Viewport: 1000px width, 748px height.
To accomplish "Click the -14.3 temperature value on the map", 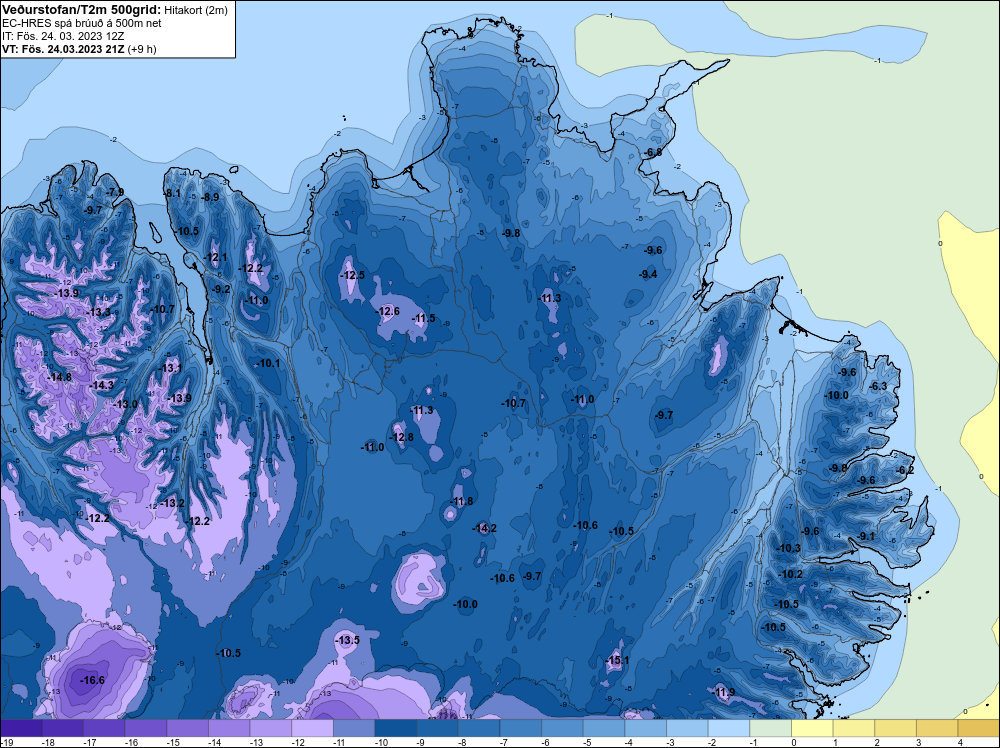I will 101,385.
